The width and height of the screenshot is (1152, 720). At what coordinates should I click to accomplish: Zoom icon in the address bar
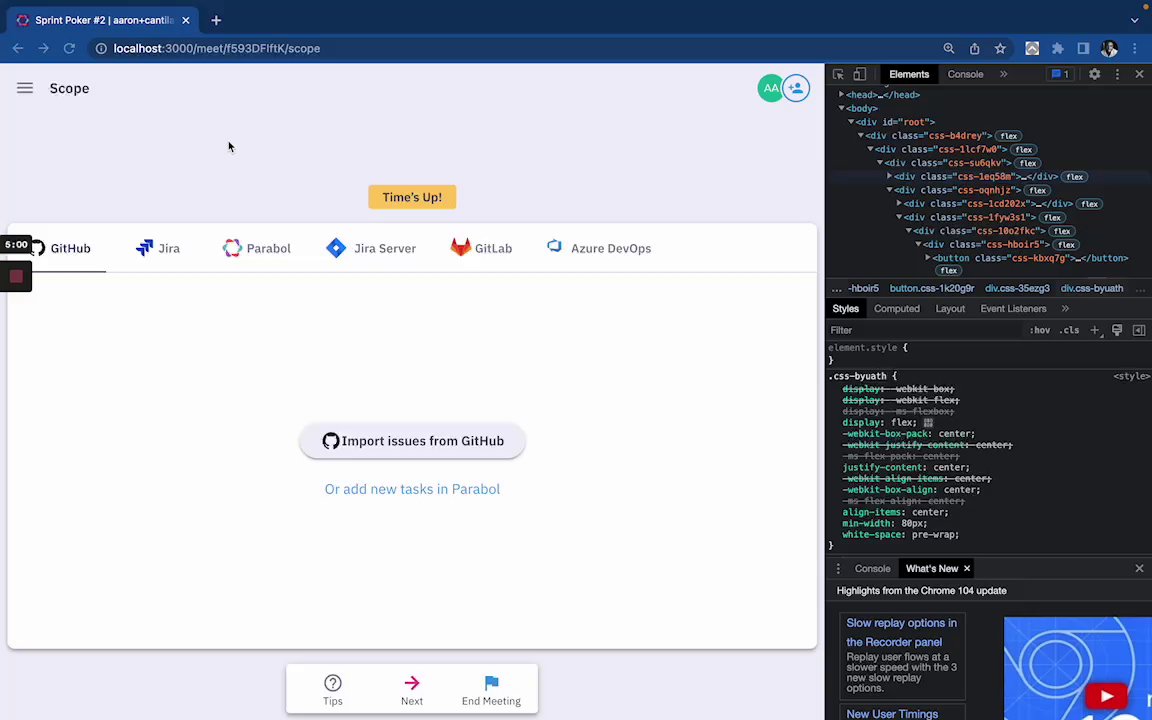coord(949,48)
